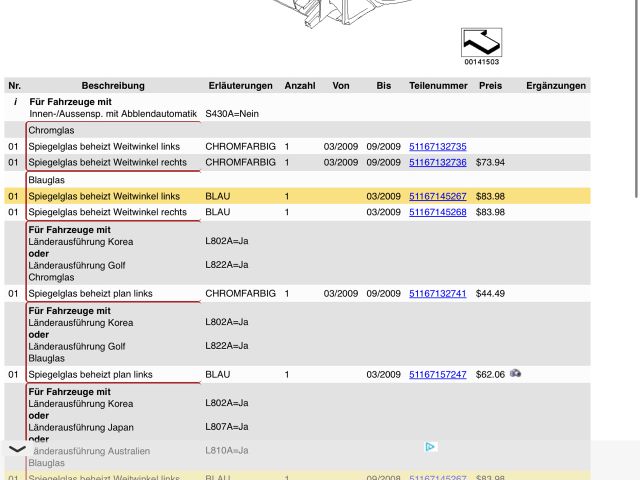Viewport: 640px width, 480px height.
Task: Click the italic 'i' info marker in first row
Action: point(14,102)
